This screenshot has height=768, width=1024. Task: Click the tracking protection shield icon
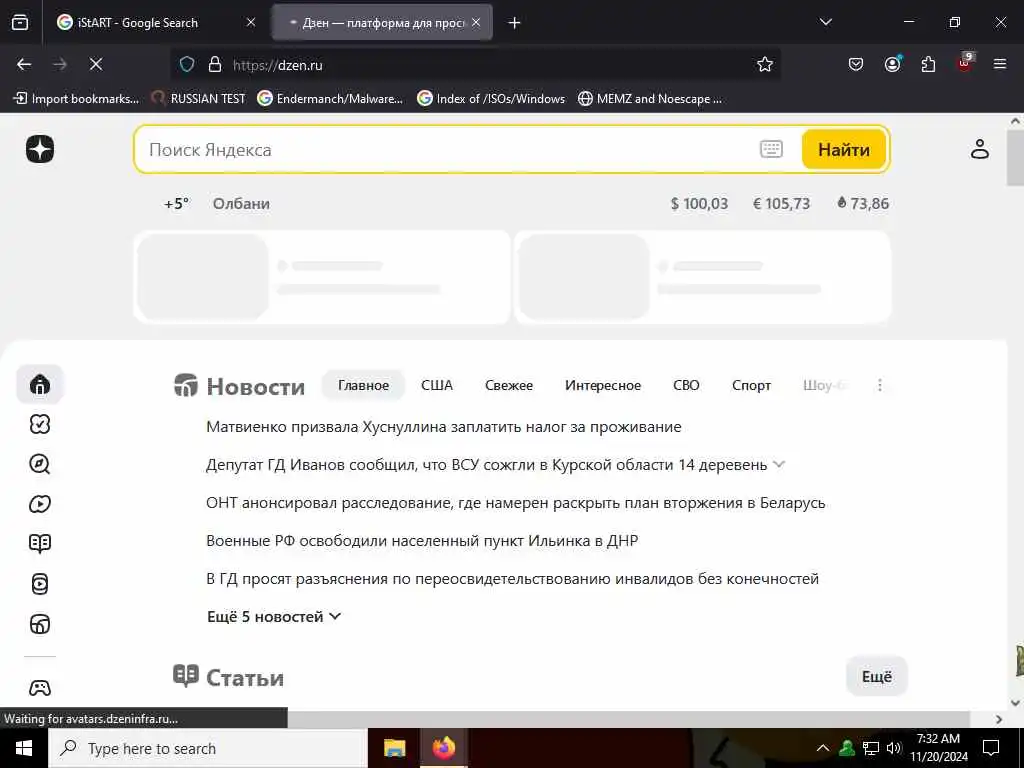[187, 65]
